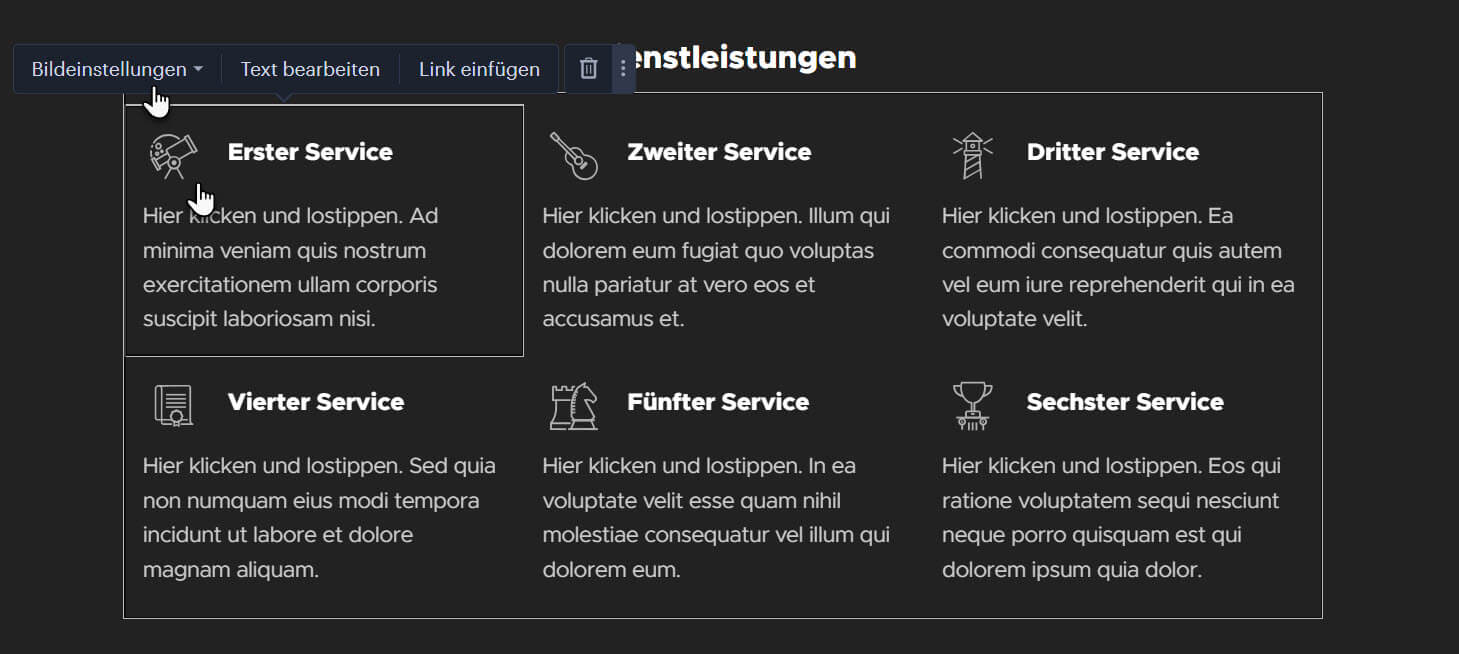Viewport: 1459px width, 654px height.
Task: Select the certificate icon of Vierter Service
Action: point(173,405)
